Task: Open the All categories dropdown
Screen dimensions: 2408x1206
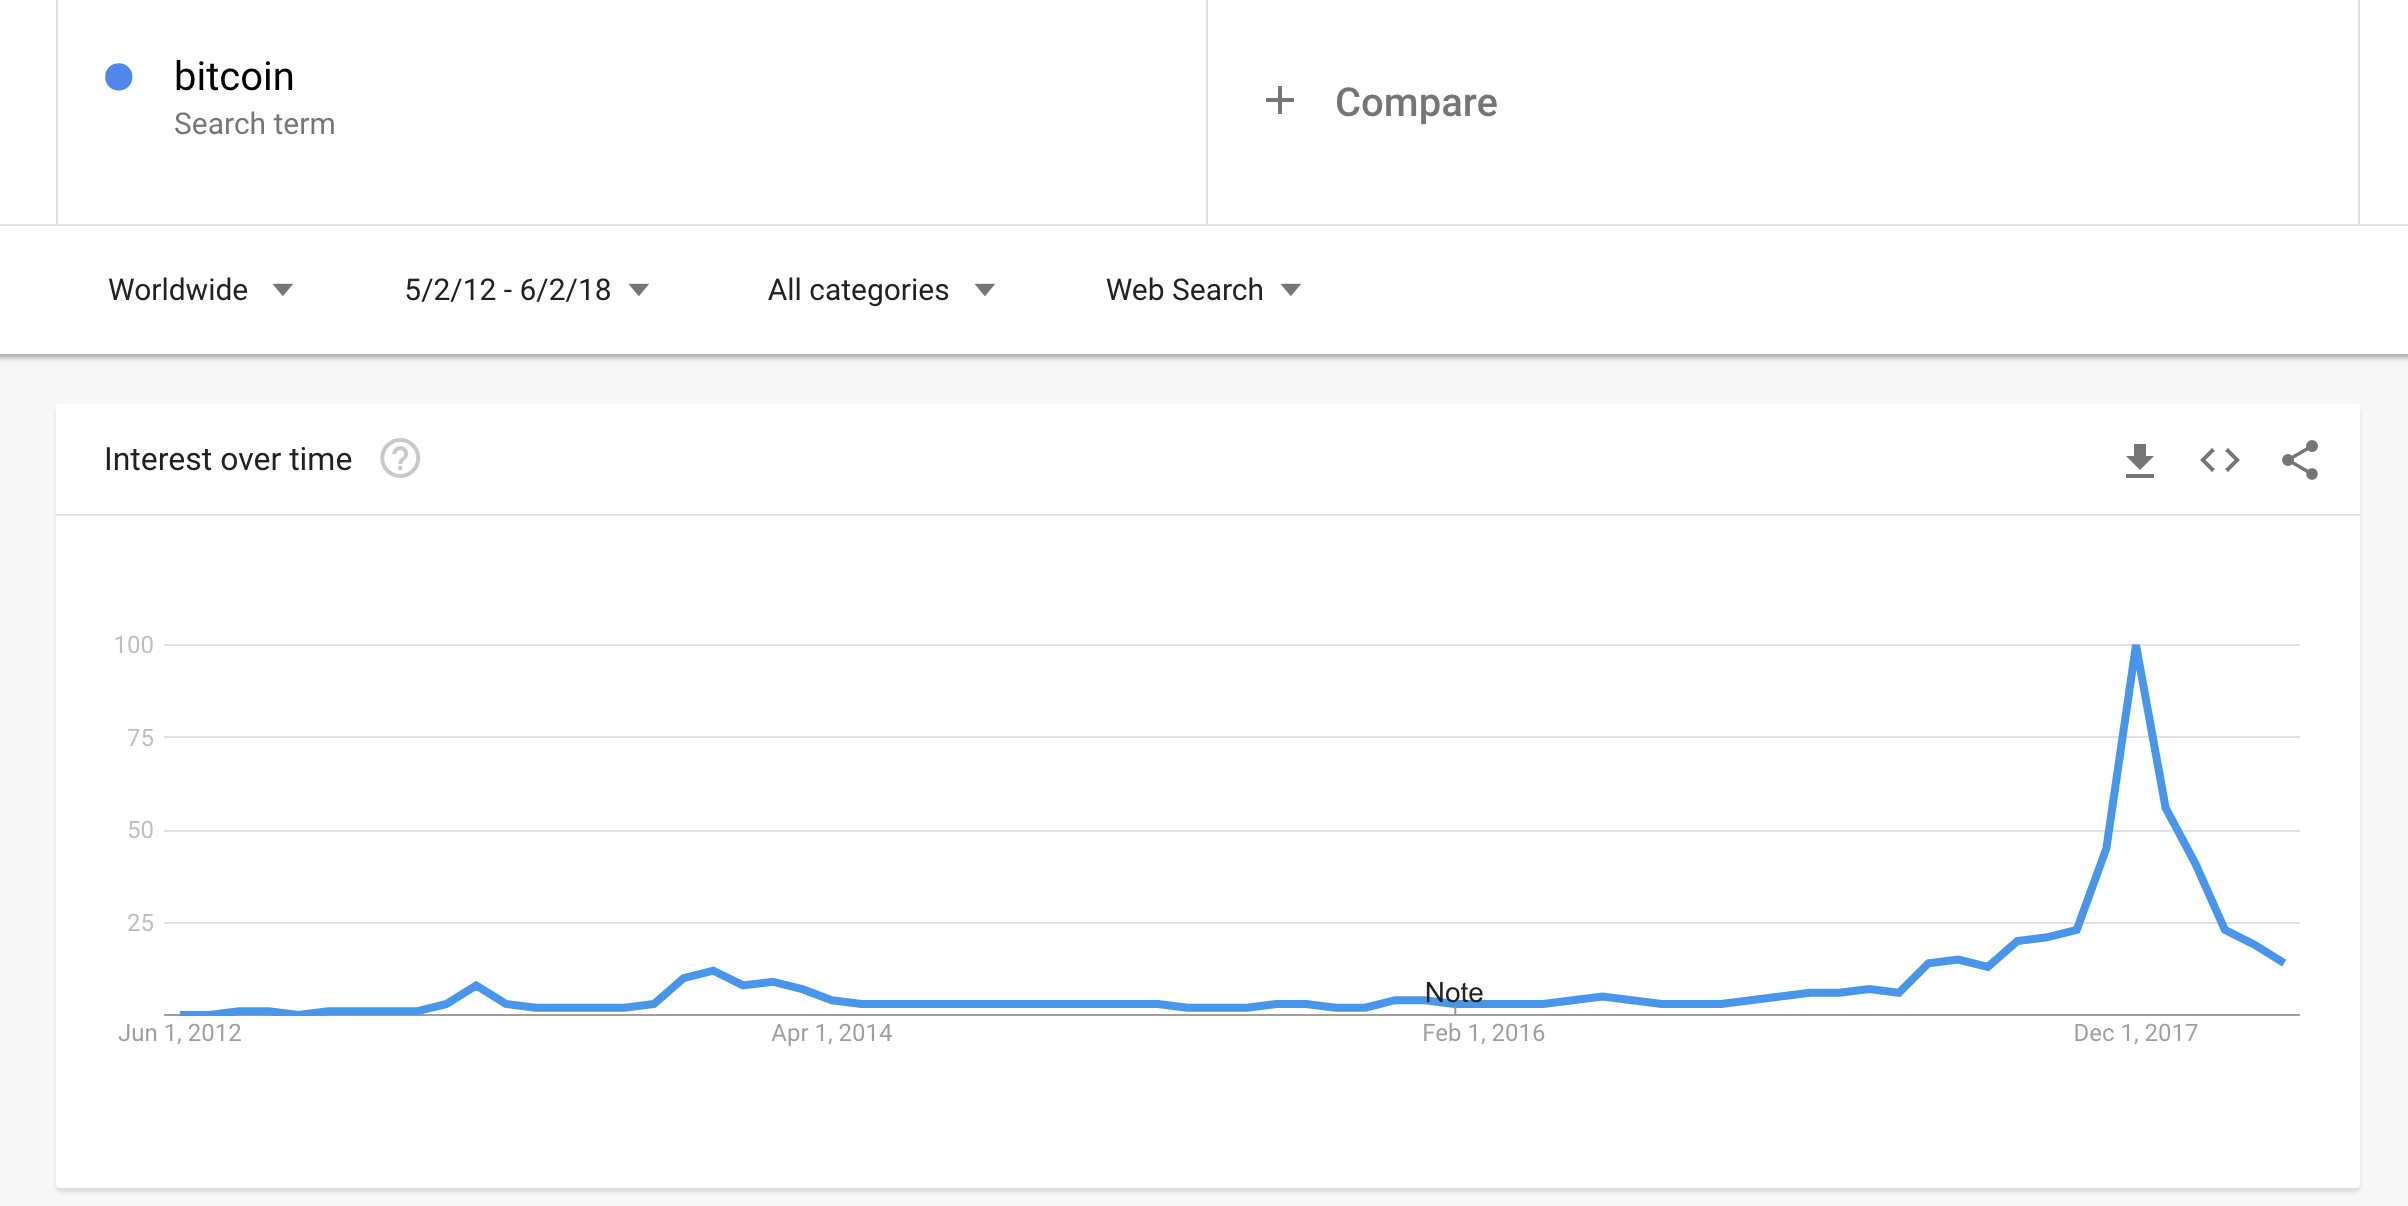Action: 880,290
